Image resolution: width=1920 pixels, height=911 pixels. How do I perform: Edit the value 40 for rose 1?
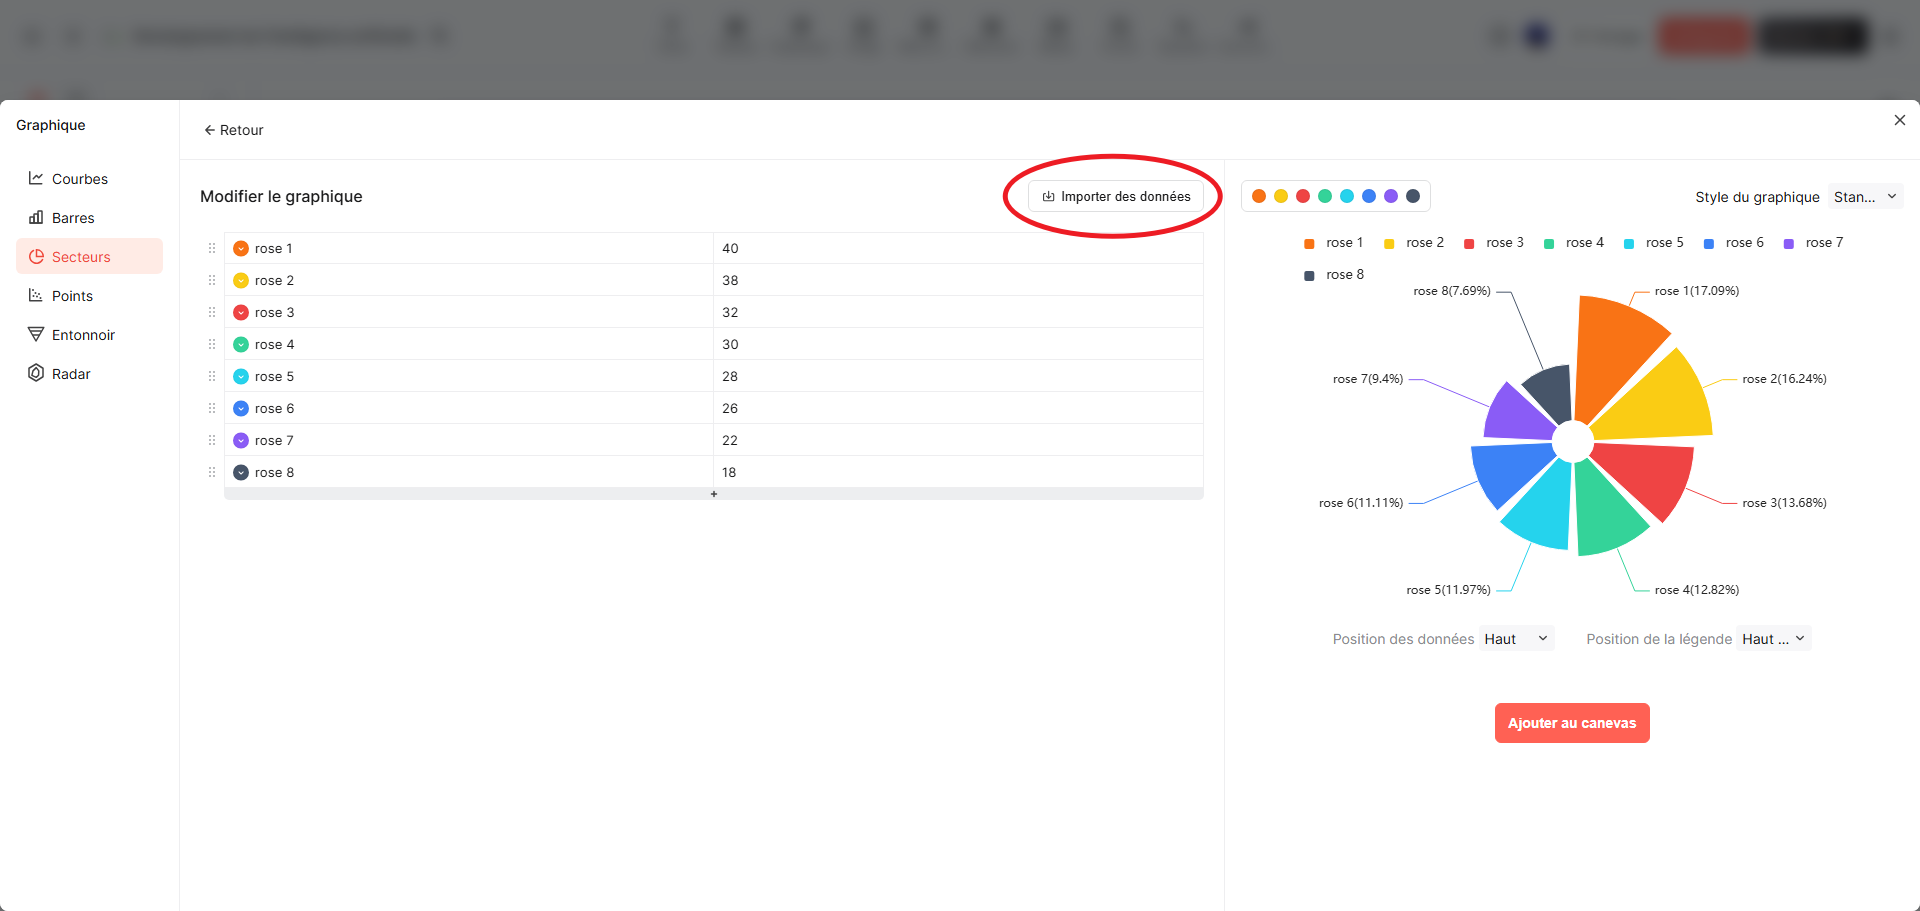958,248
